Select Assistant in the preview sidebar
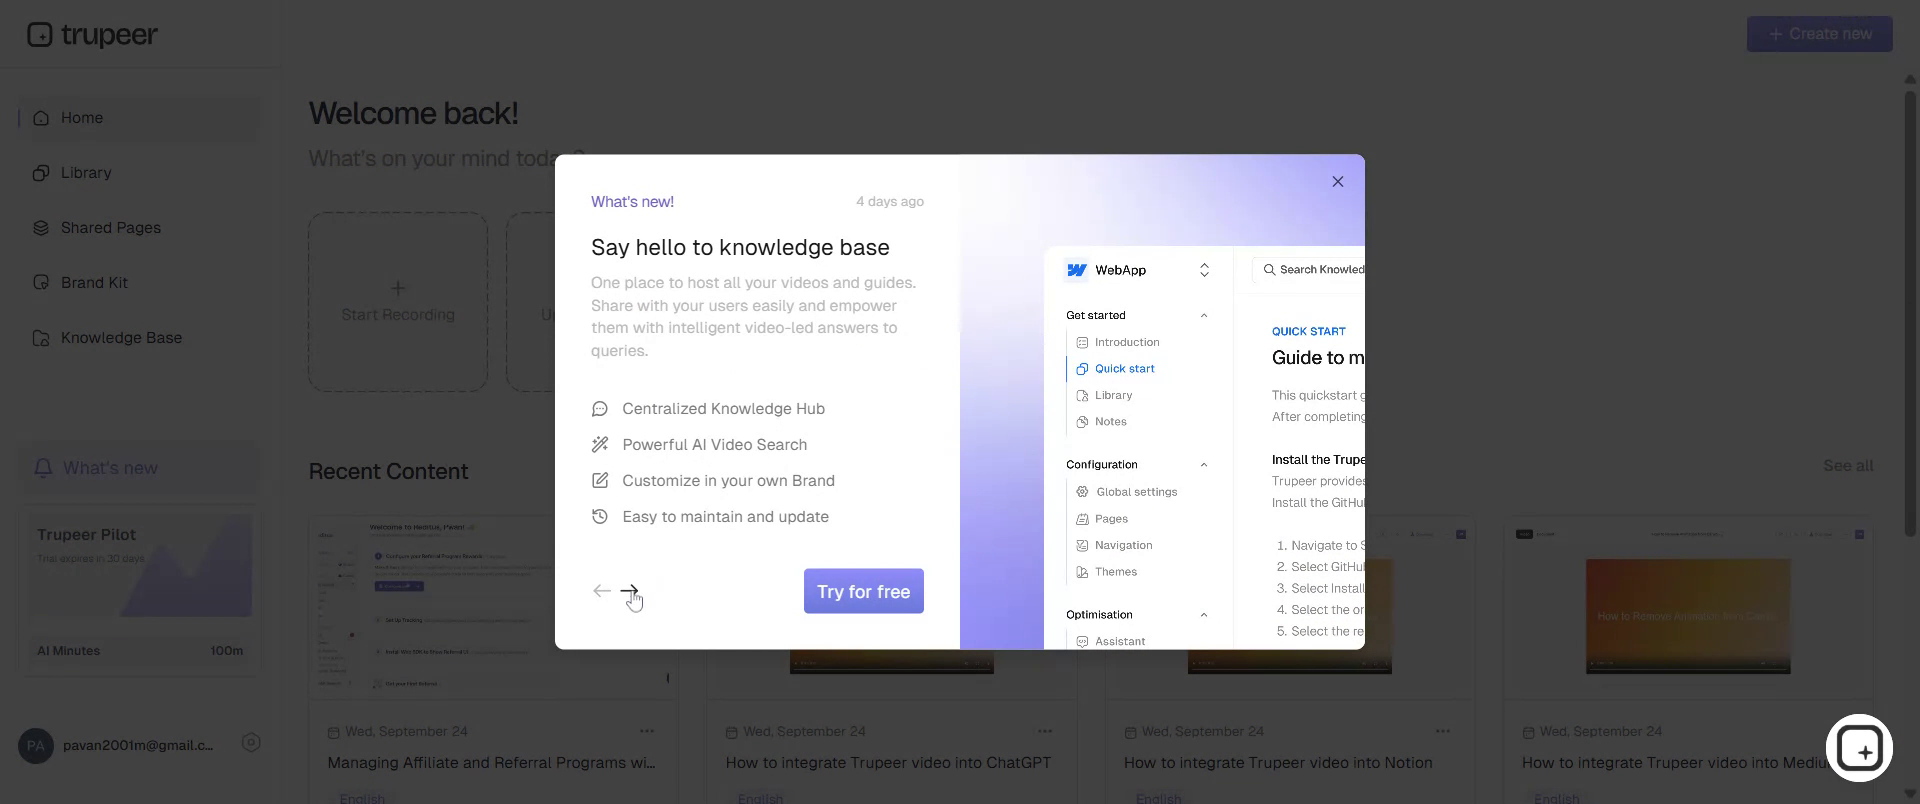1920x804 pixels. [1110, 641]
